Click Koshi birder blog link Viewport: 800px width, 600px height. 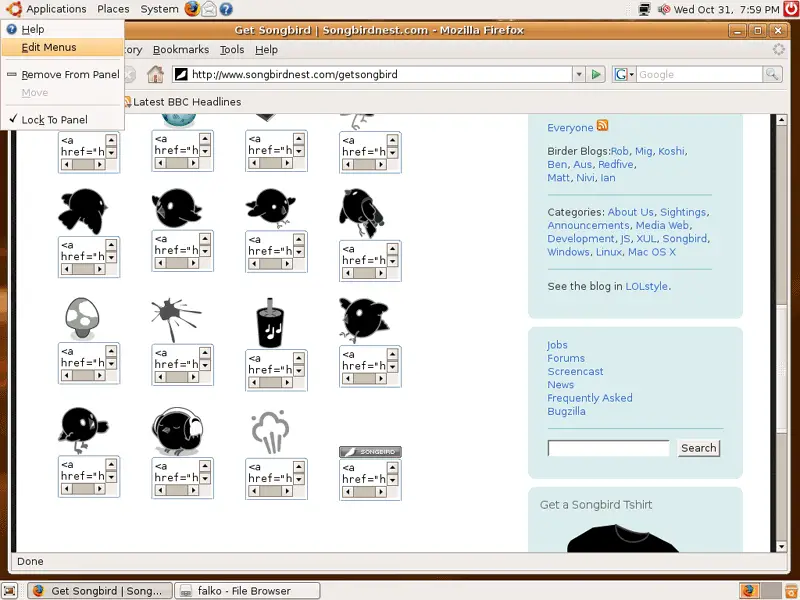(x=671, y=151)
